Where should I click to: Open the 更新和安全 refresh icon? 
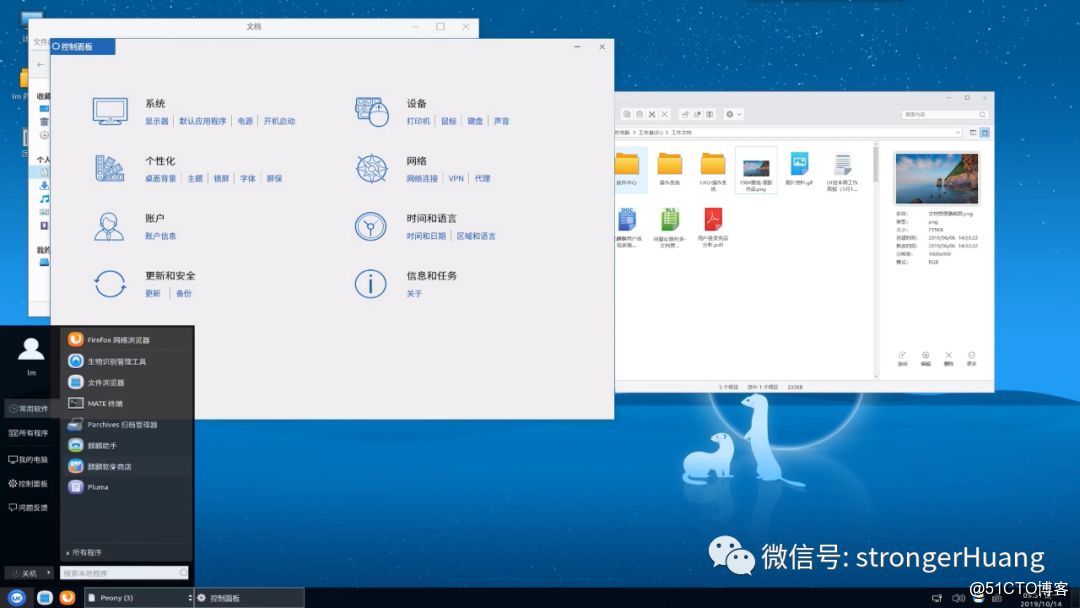coord(110,284)
